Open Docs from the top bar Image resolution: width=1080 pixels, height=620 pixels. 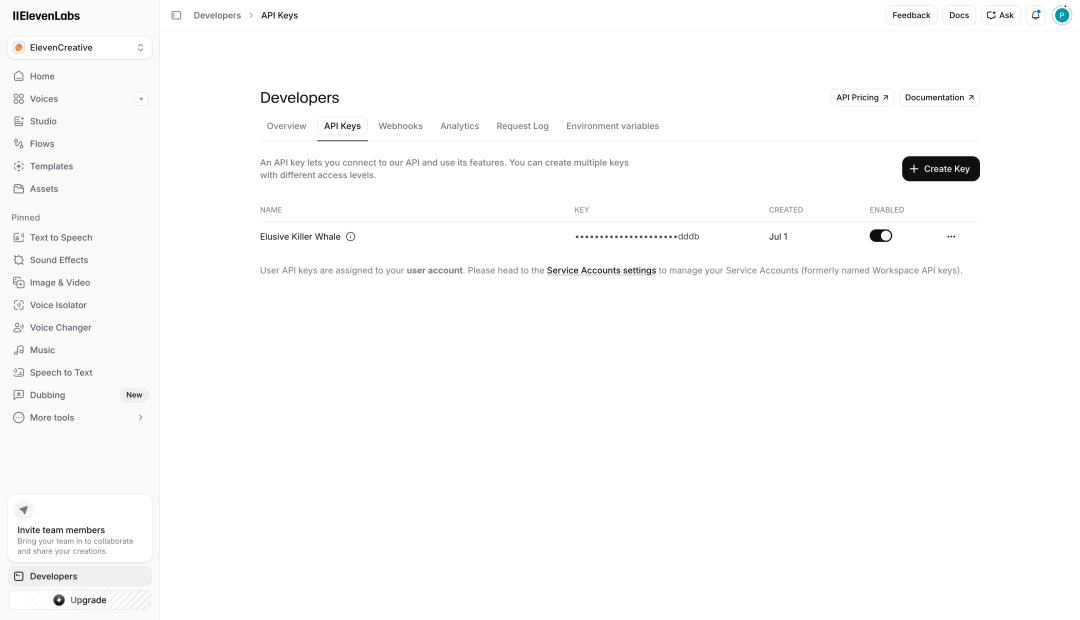[x=959, y=15]
